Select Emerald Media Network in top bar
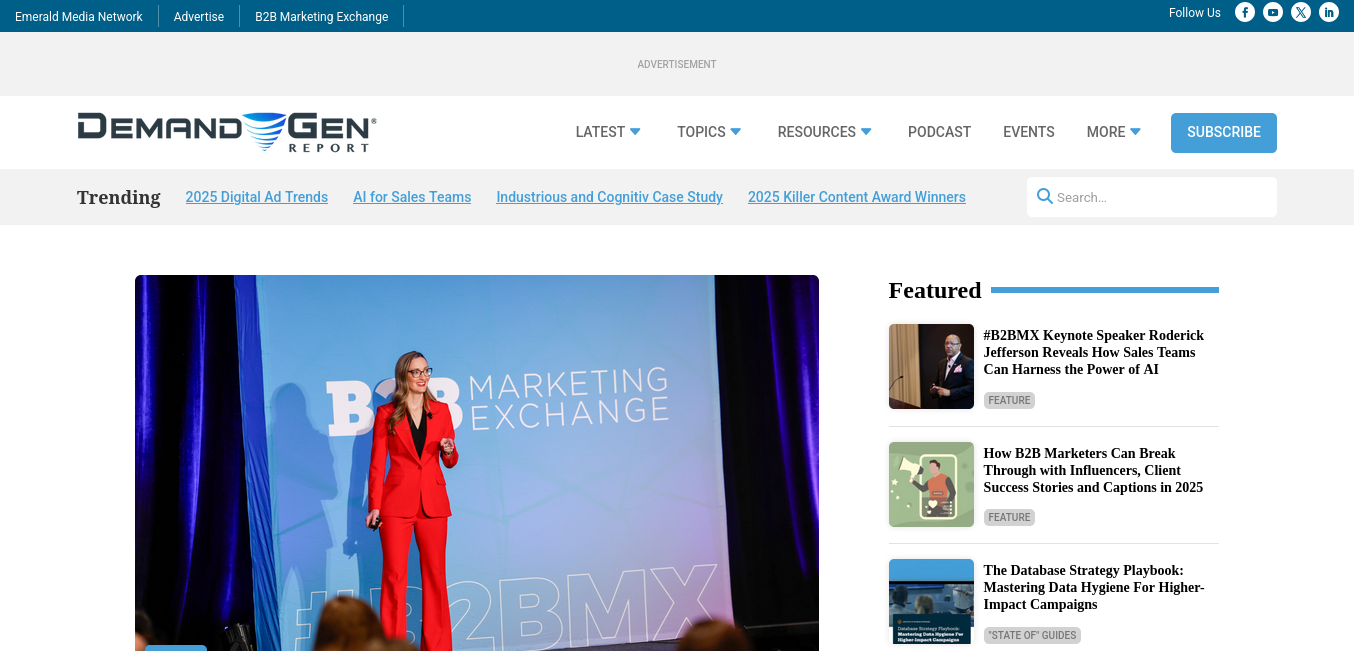This screenshot has width=1366, height=651. tap(79, 16)
